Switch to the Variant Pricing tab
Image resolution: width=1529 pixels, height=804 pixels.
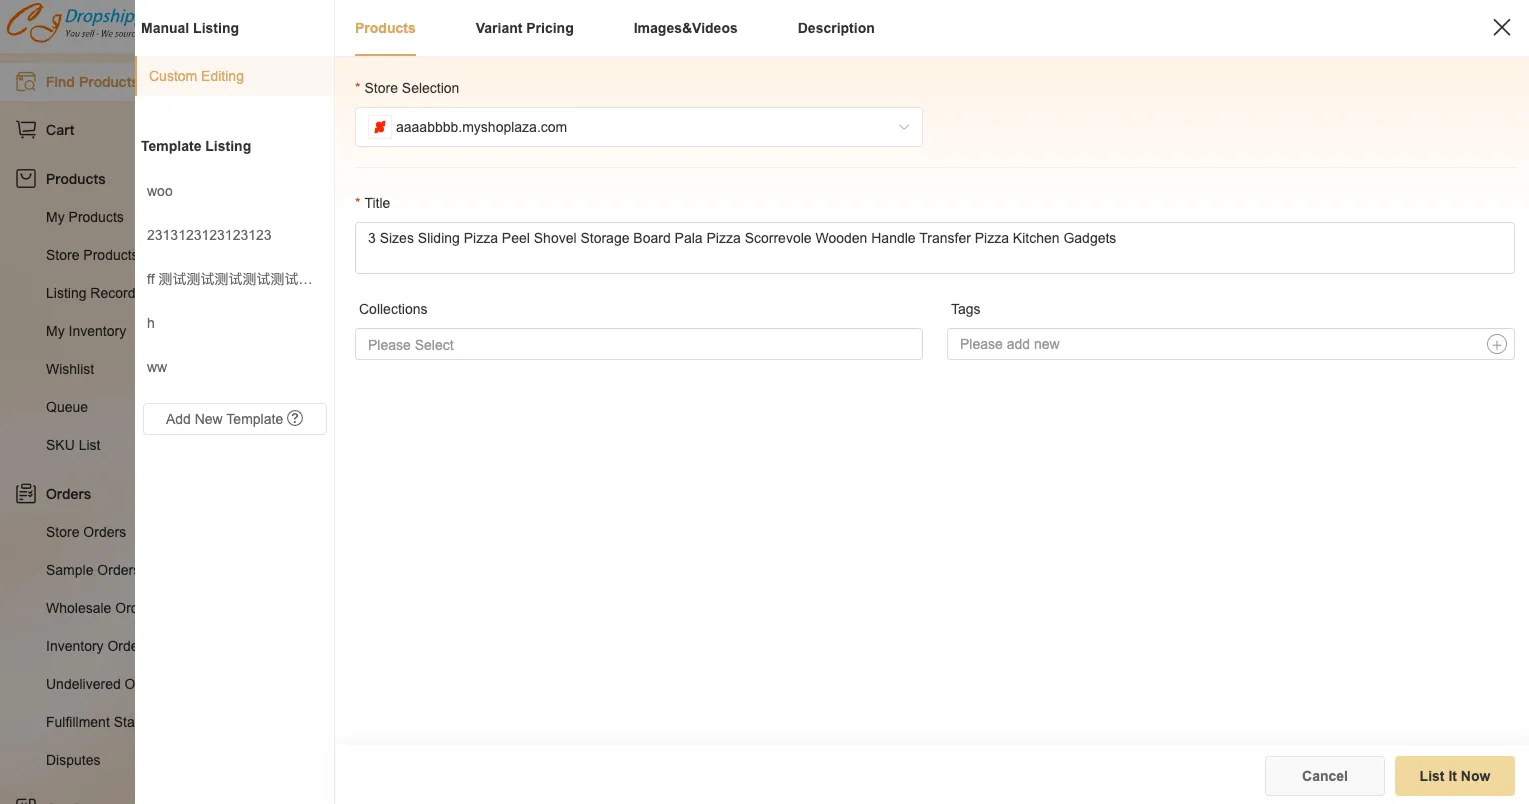(524, 28)
